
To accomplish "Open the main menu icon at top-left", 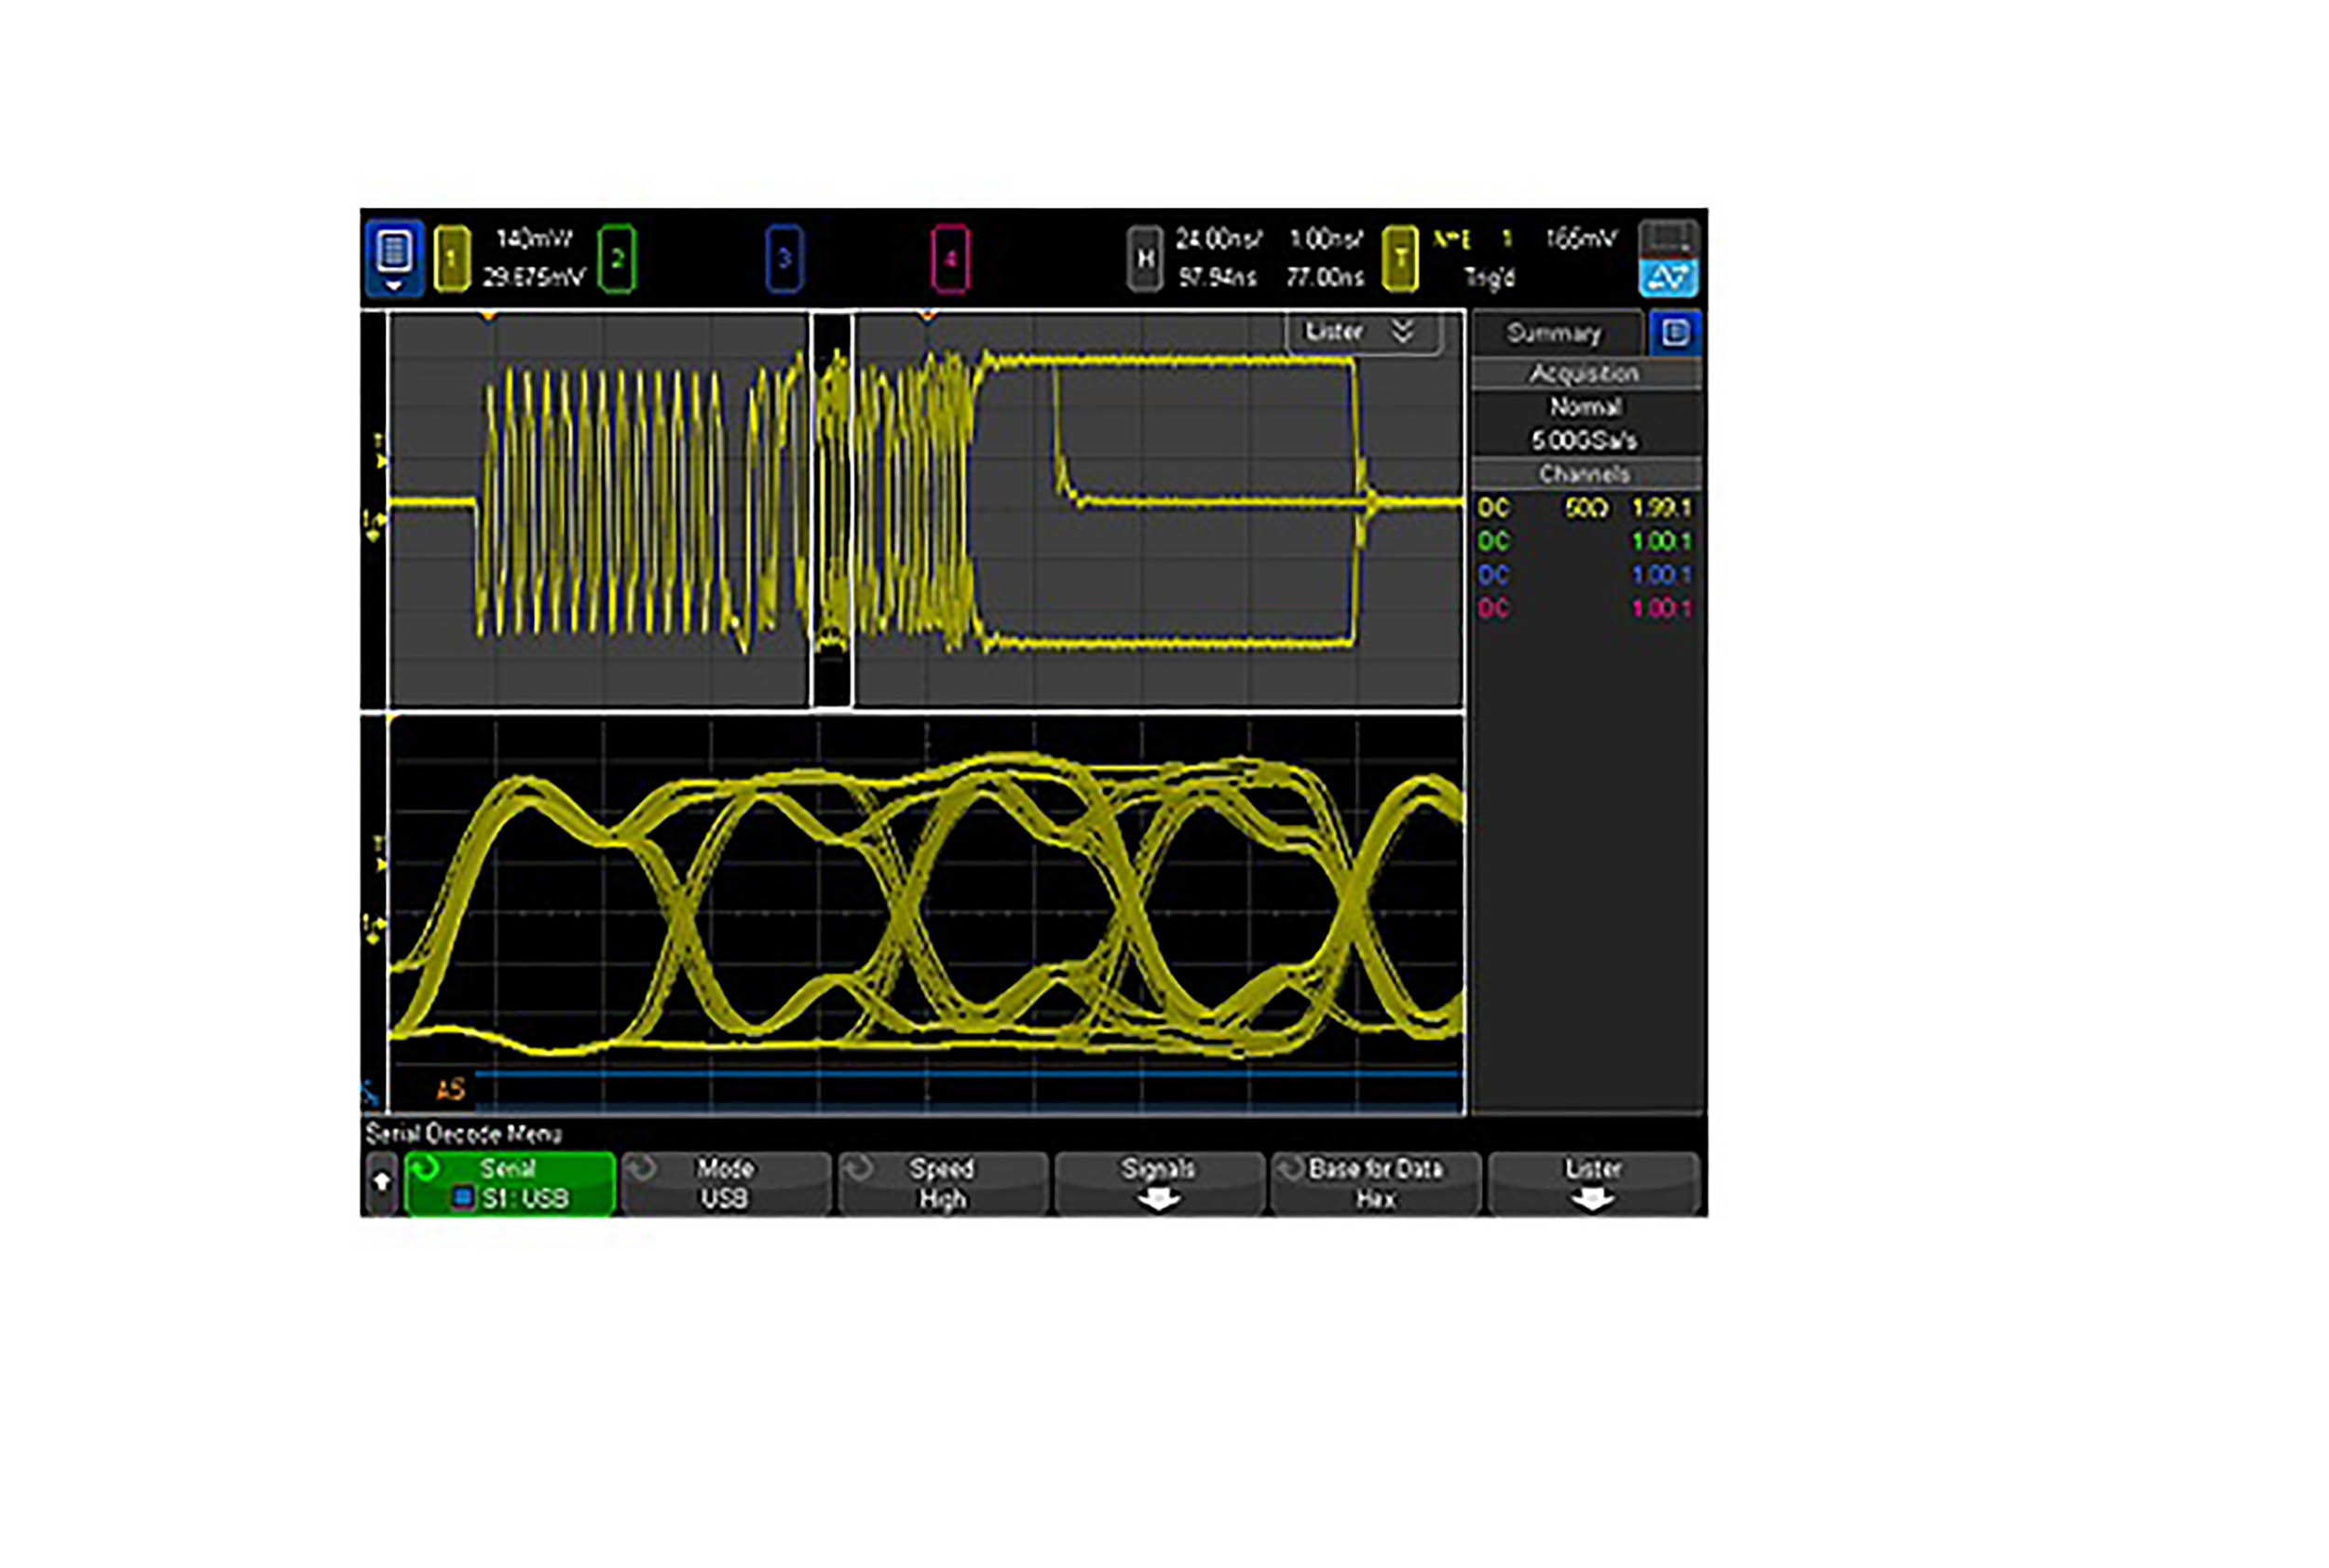I will [x=393, y=258].
